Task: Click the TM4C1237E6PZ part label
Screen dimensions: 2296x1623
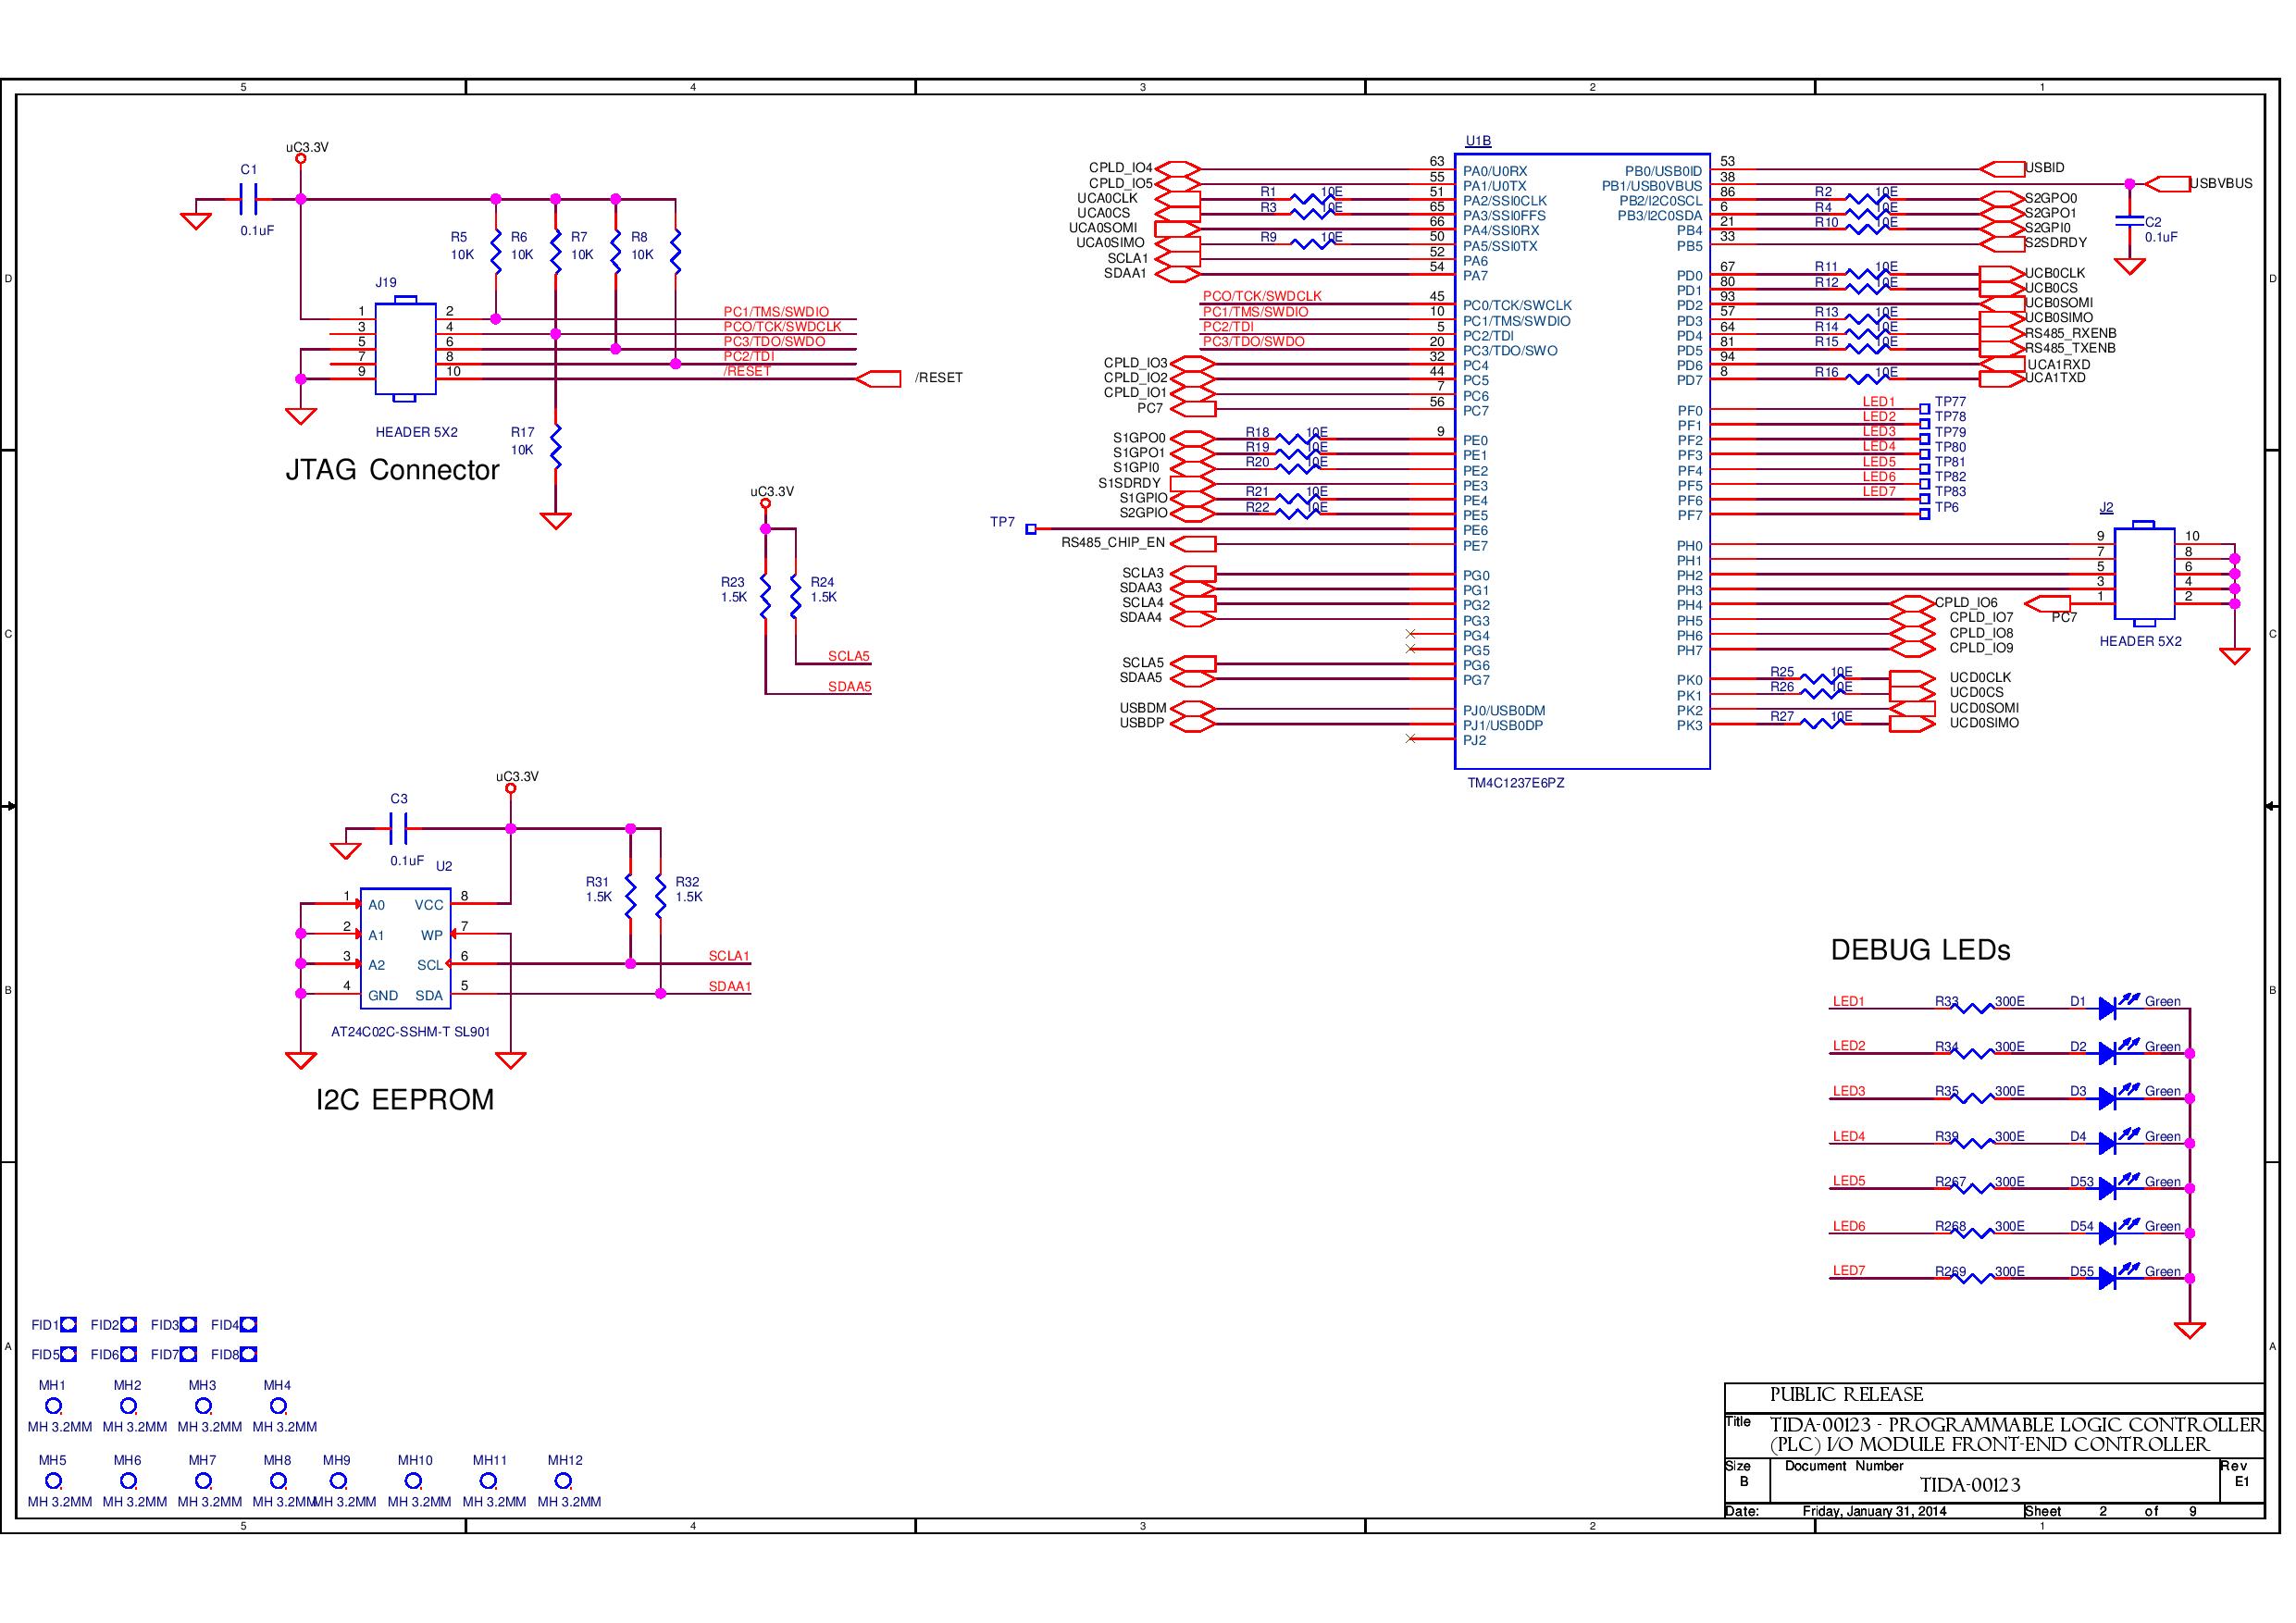Action: (x=1515, y=783)
